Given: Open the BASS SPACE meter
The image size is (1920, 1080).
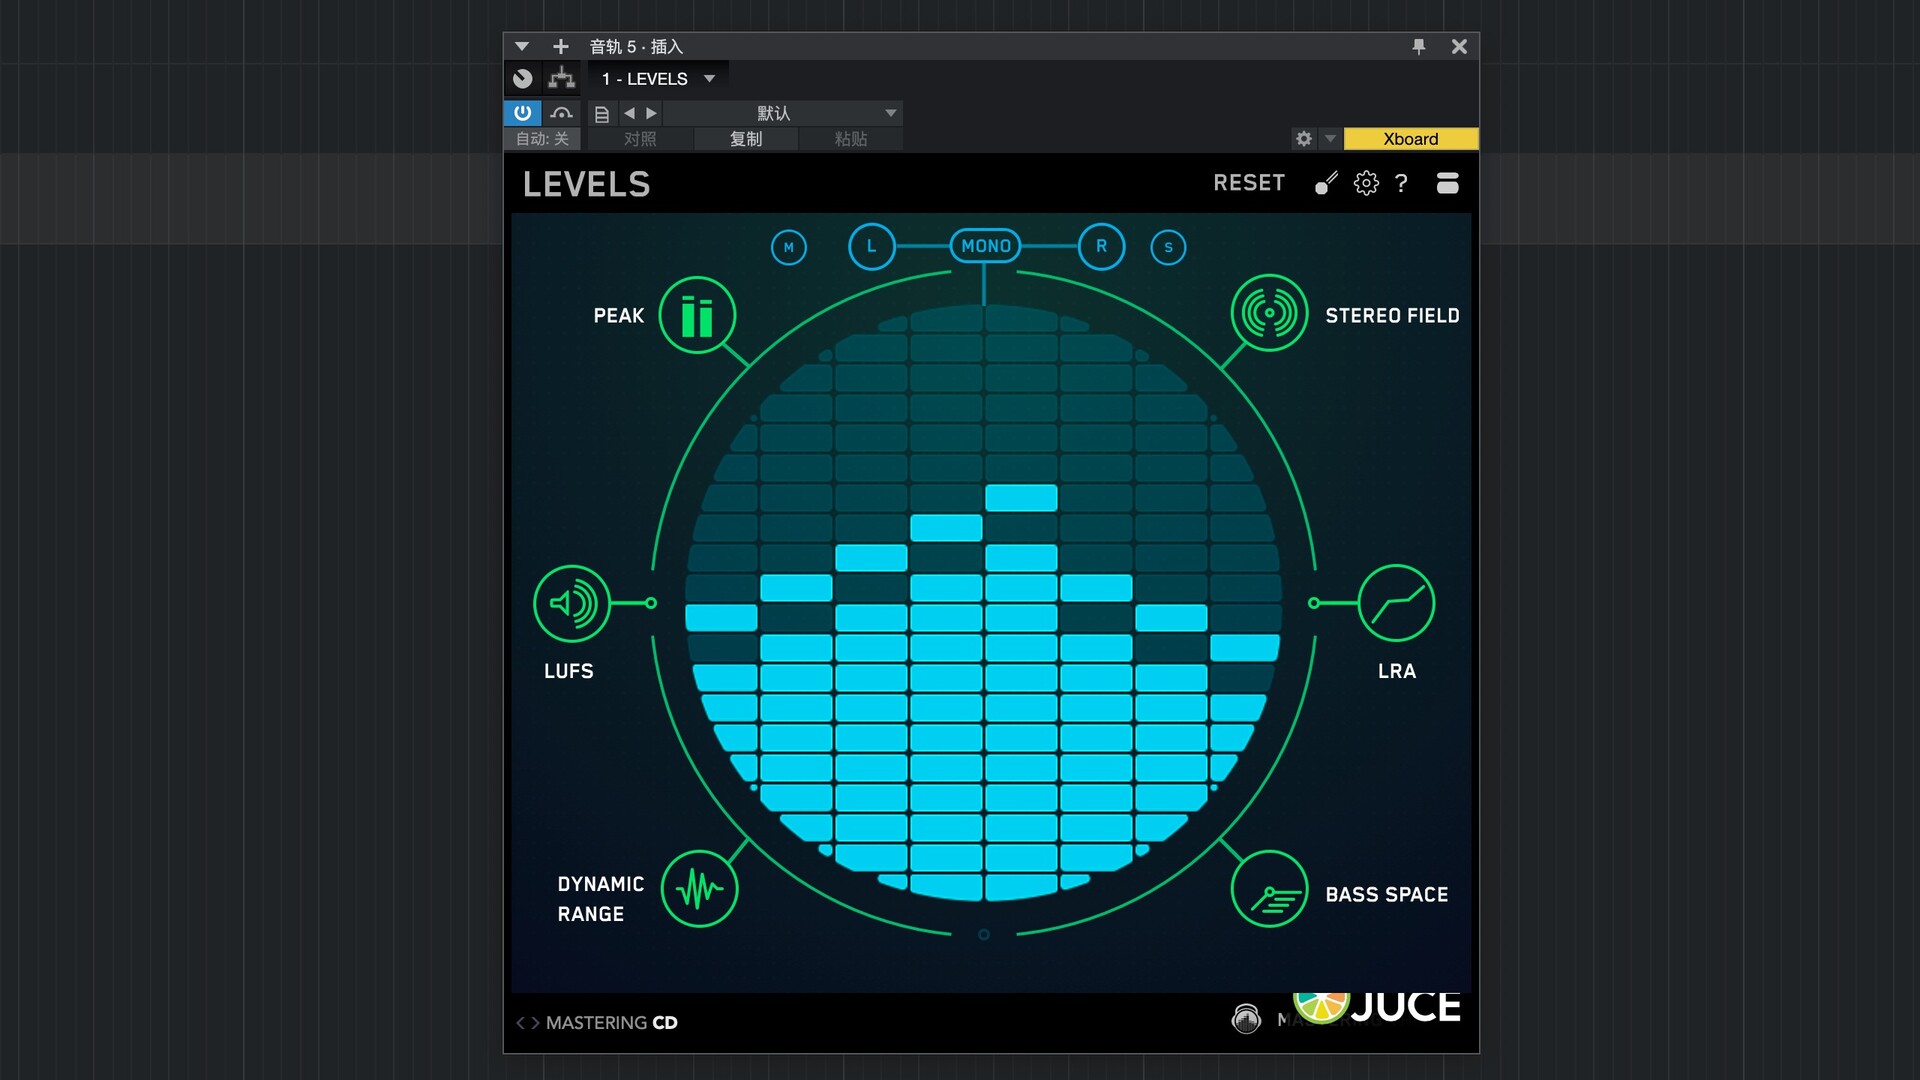Looking at the screenshot, I should coord(1269,889).
